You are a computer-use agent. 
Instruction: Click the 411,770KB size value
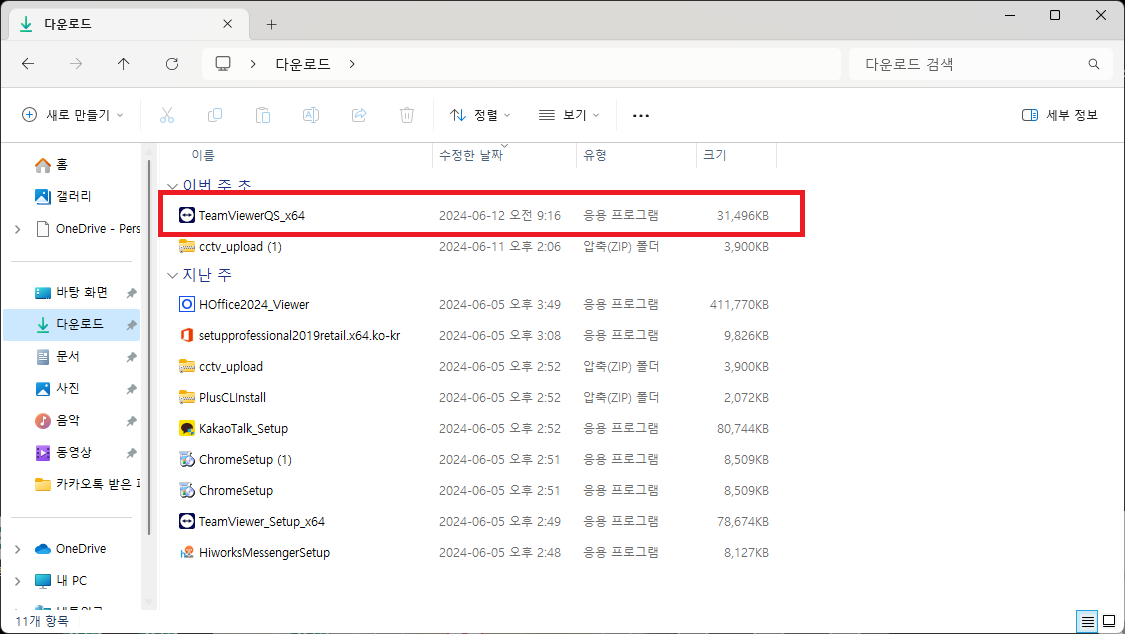click(739, 304)
